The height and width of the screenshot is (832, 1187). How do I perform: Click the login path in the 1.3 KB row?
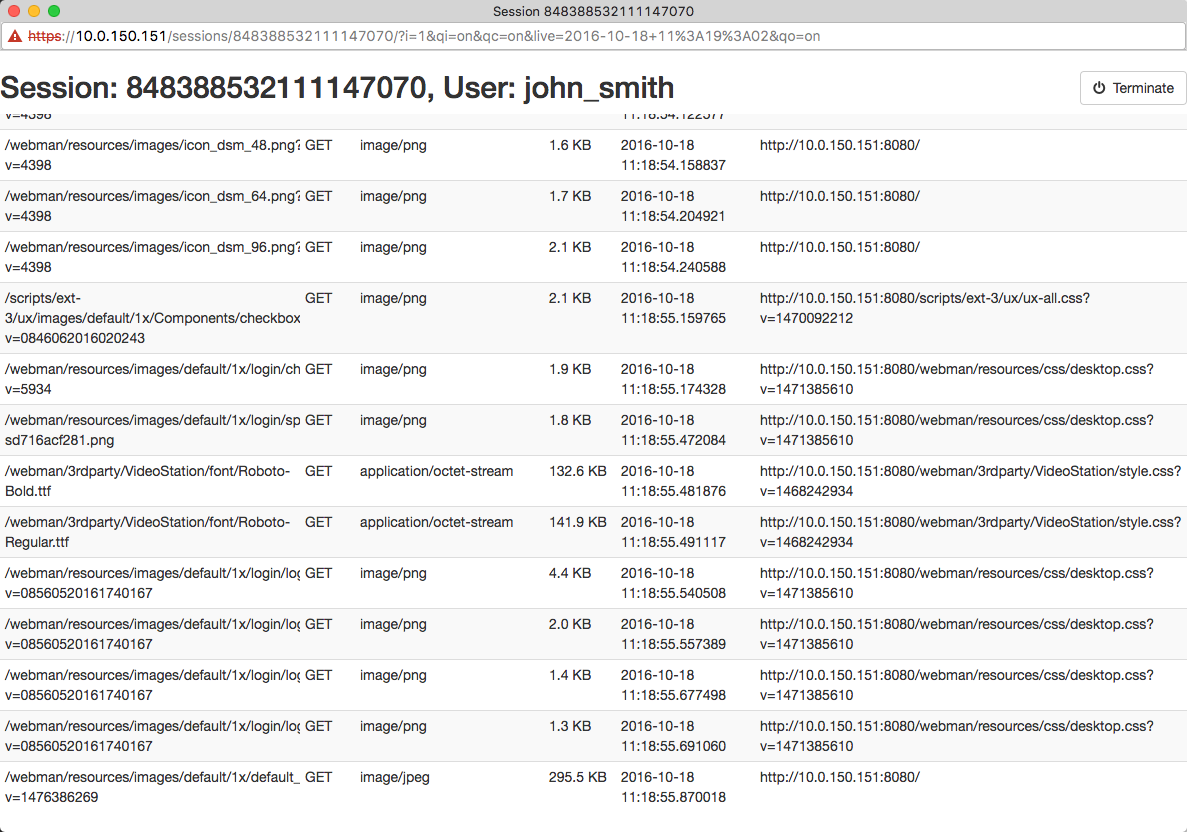tap(152, 736)
